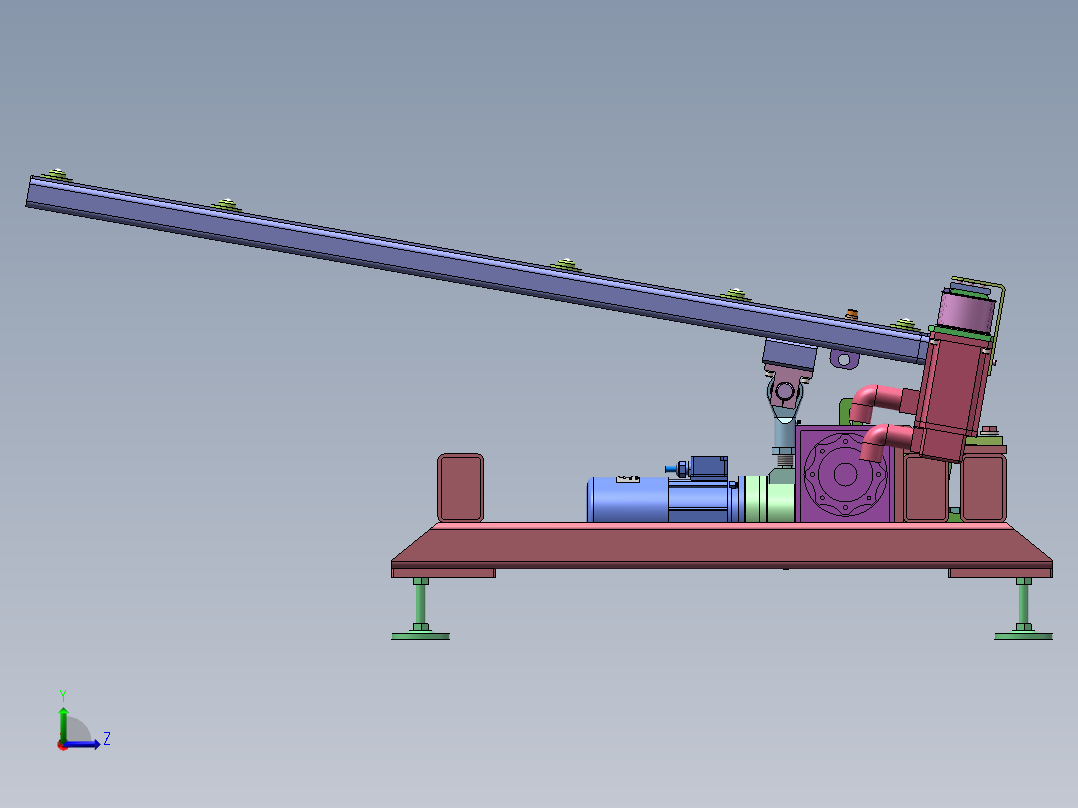
Task: Select the gray YZ plane of triad
Action: click(76, 731)
